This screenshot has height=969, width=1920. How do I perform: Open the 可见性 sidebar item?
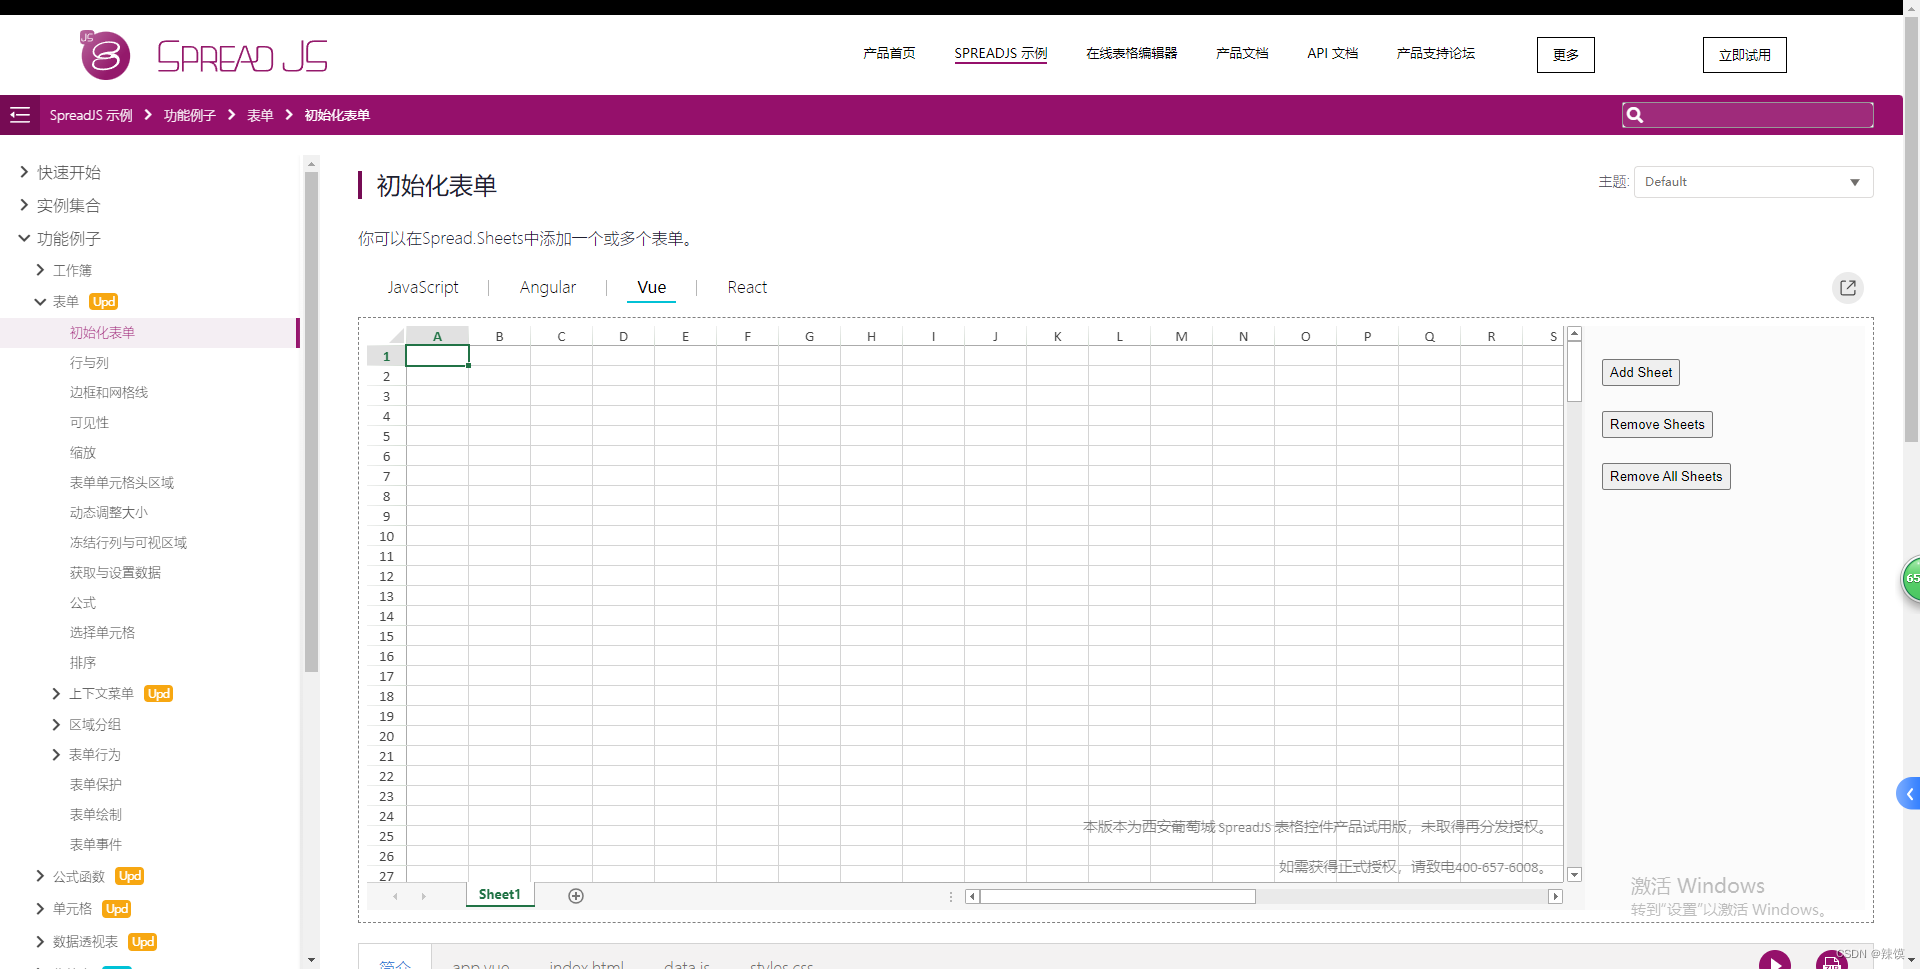tap(89, 423)
